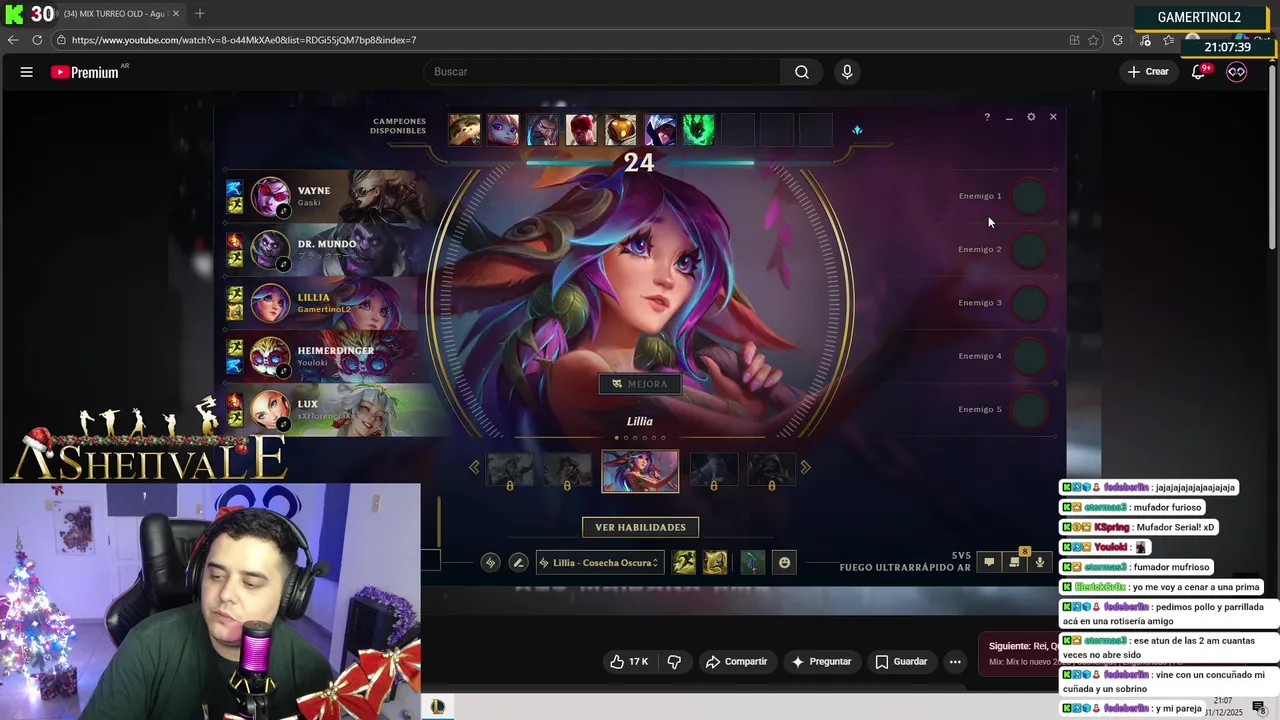Screen dimensions: 1280x720
Task: Open more actions three-dot menu
Action: 955,662
